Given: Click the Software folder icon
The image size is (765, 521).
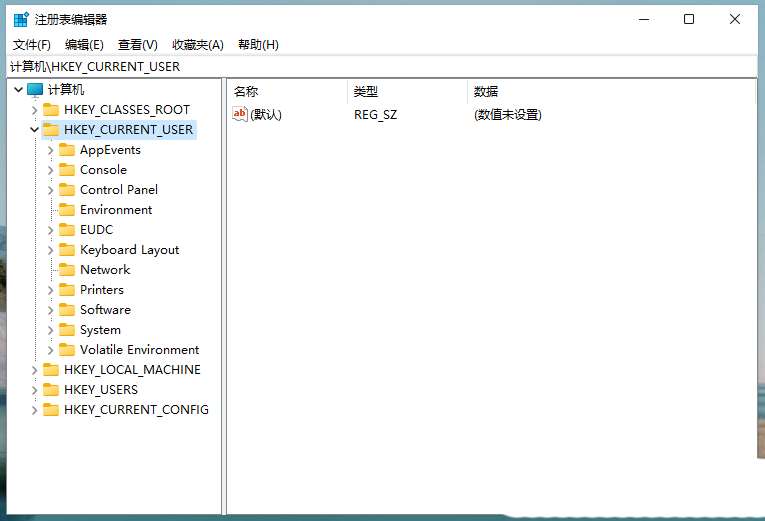Looking at the screenshot, I should (67, 310).
